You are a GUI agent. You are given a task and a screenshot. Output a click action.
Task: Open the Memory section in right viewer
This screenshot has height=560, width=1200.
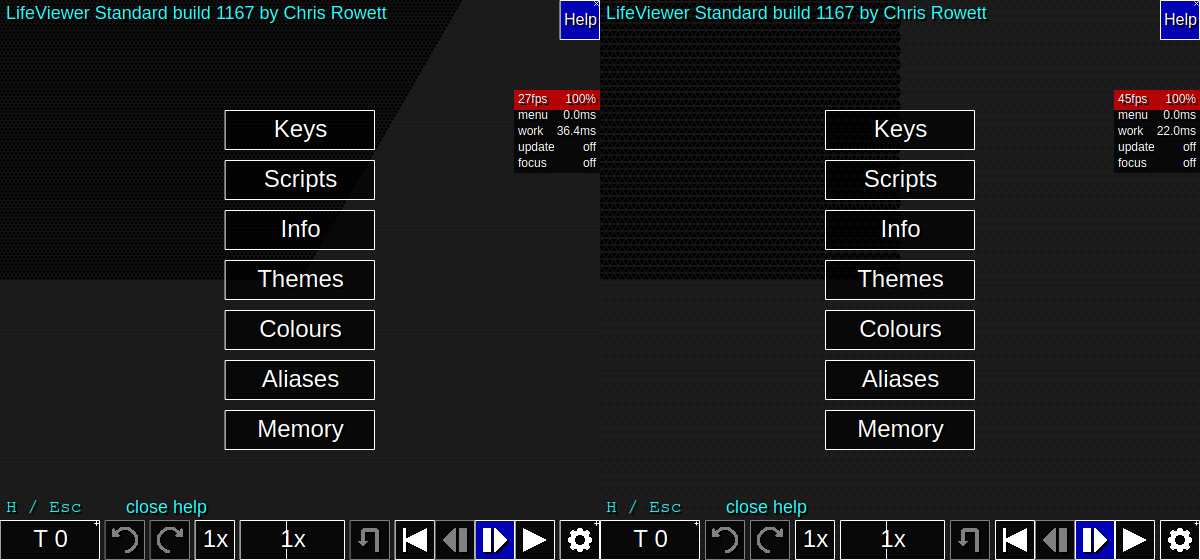pyautogui.click(x=900, y=430)
